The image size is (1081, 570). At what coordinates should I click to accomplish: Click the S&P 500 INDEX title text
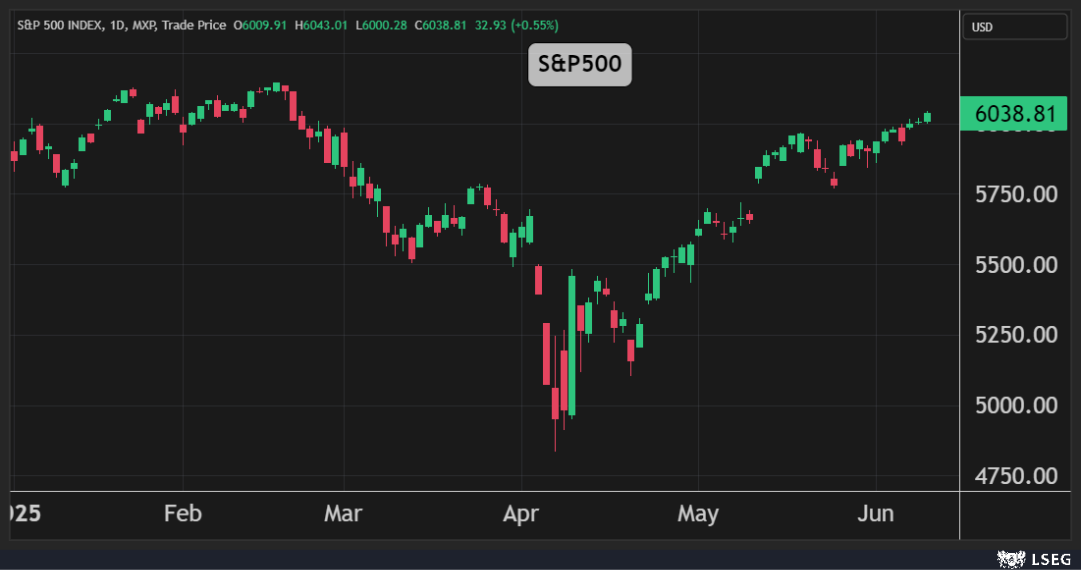click(59, 26)
